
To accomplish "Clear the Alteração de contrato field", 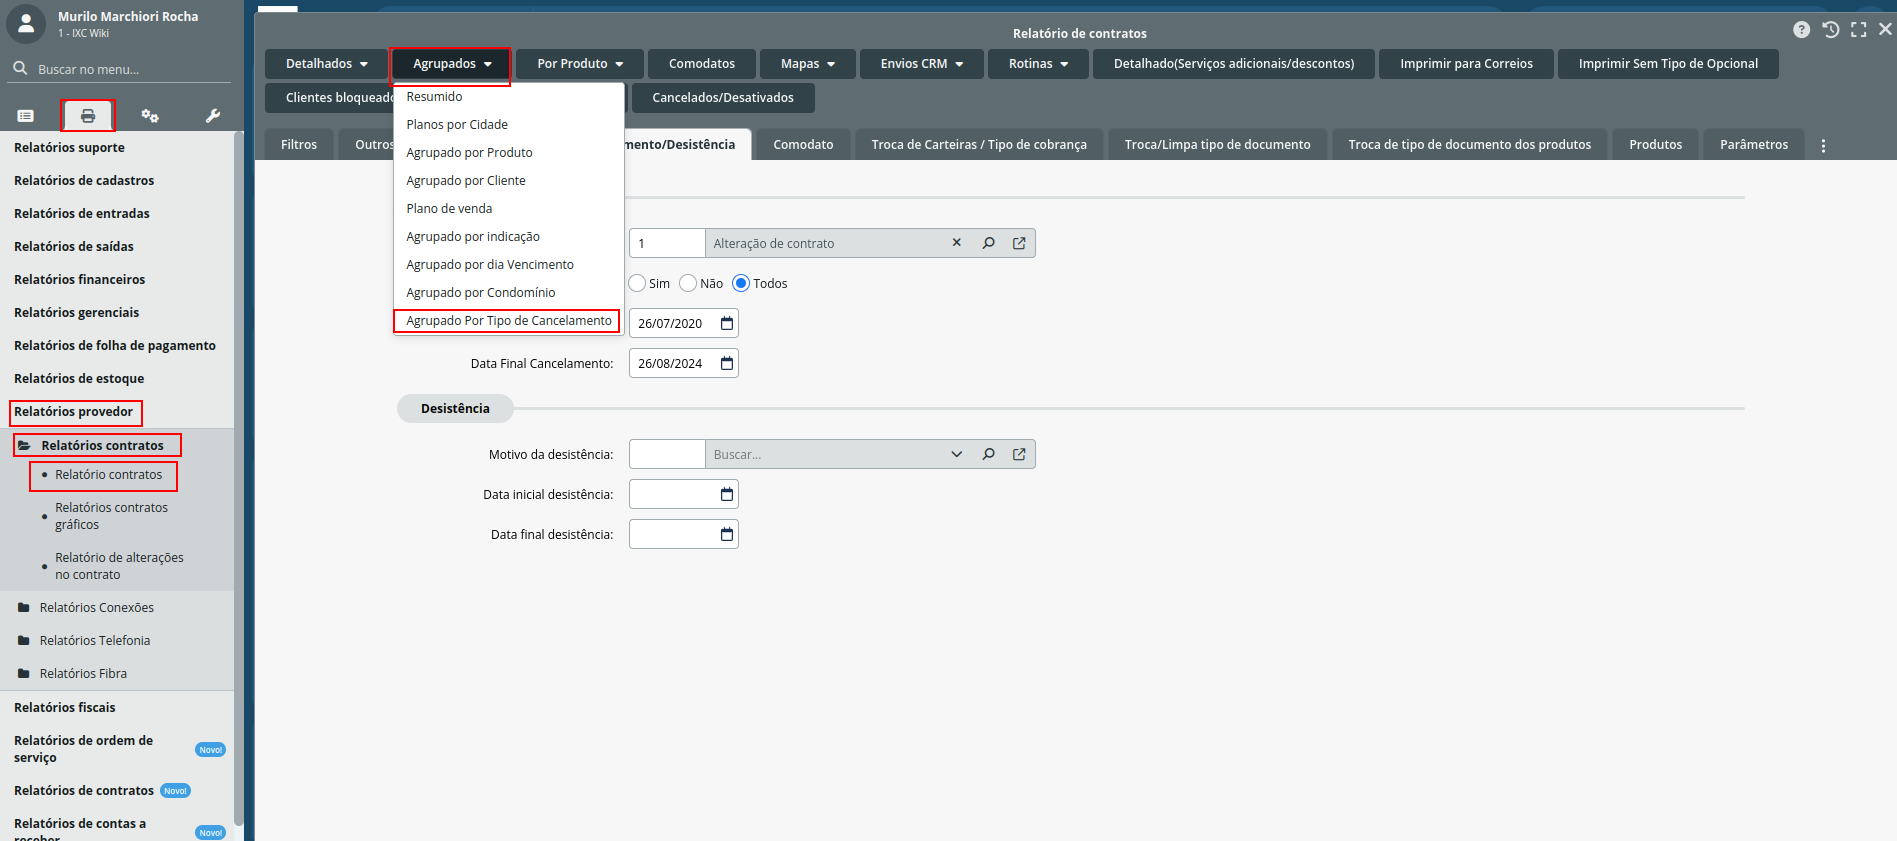I will (x=957, y=243).
